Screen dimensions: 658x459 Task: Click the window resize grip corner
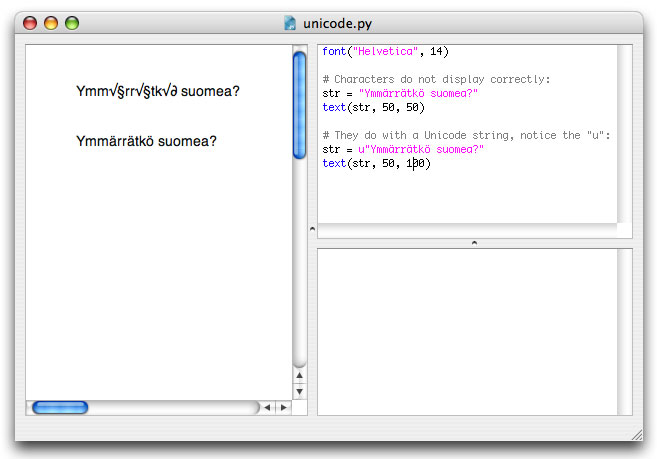637,435
